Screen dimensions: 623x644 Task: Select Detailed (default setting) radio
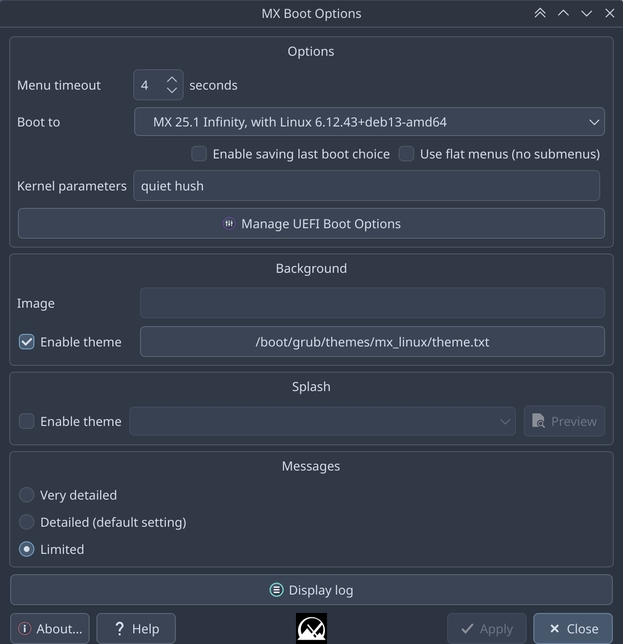(x=27, y=522)
